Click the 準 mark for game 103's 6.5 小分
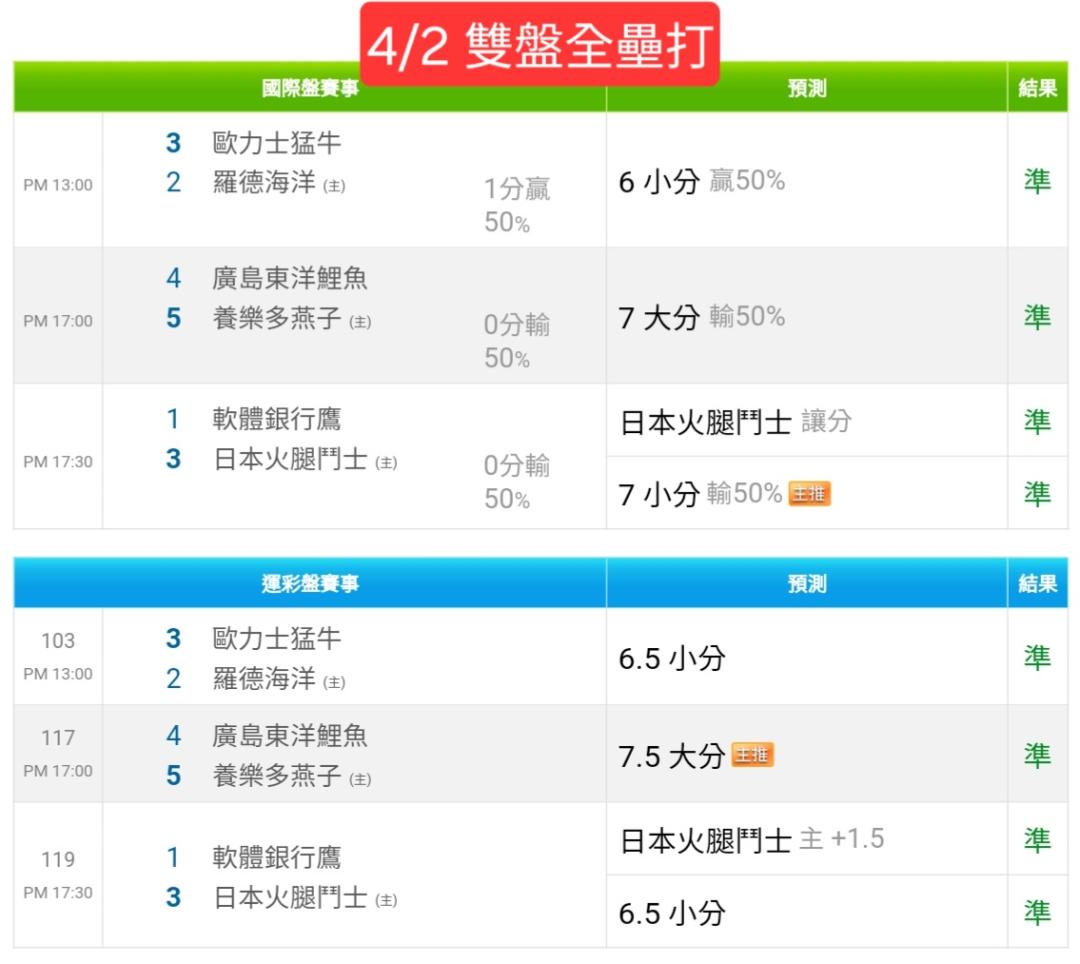The height and width of the screenshot is (964, 1080). [x=1037, y=657]
